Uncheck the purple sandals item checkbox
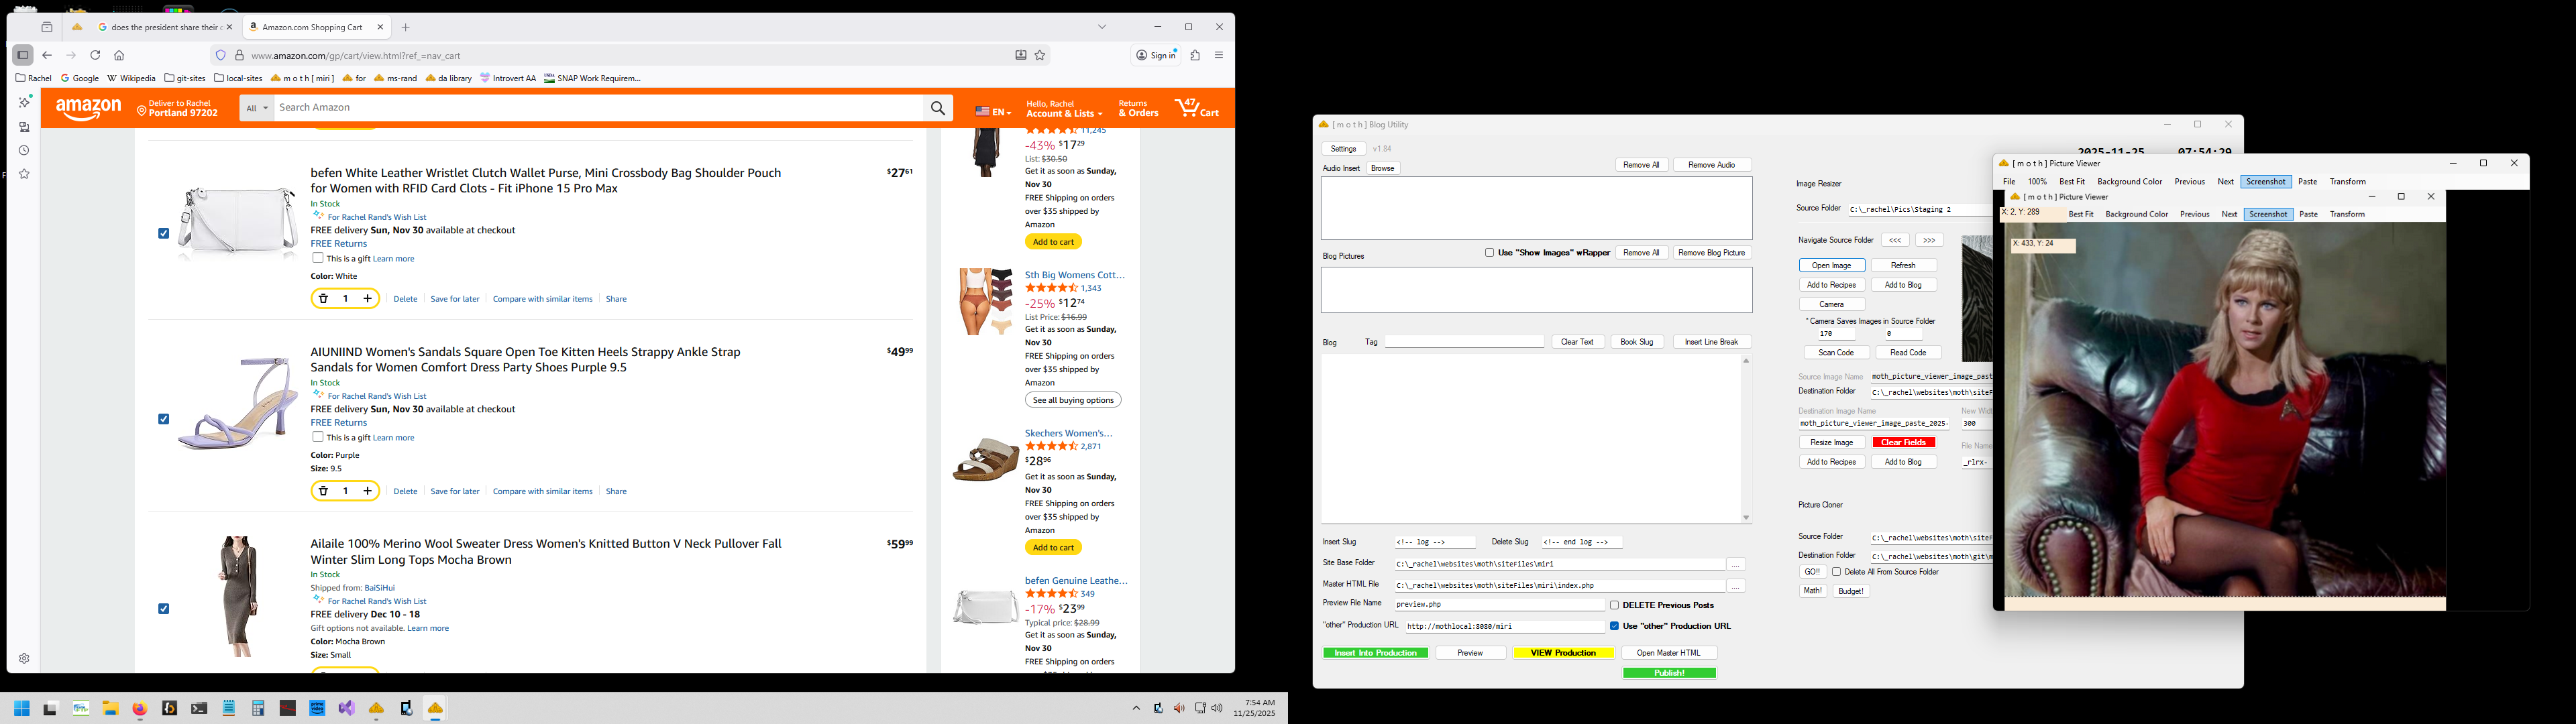The height and width of the screenshot is (724, 2576). pyautogui.click(x=164, y=419)
